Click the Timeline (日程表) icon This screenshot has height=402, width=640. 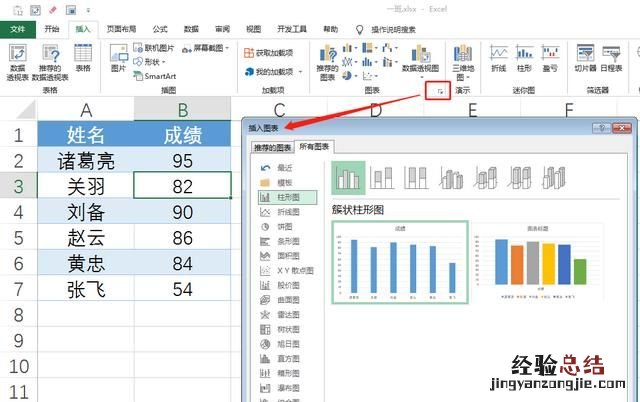611,58
